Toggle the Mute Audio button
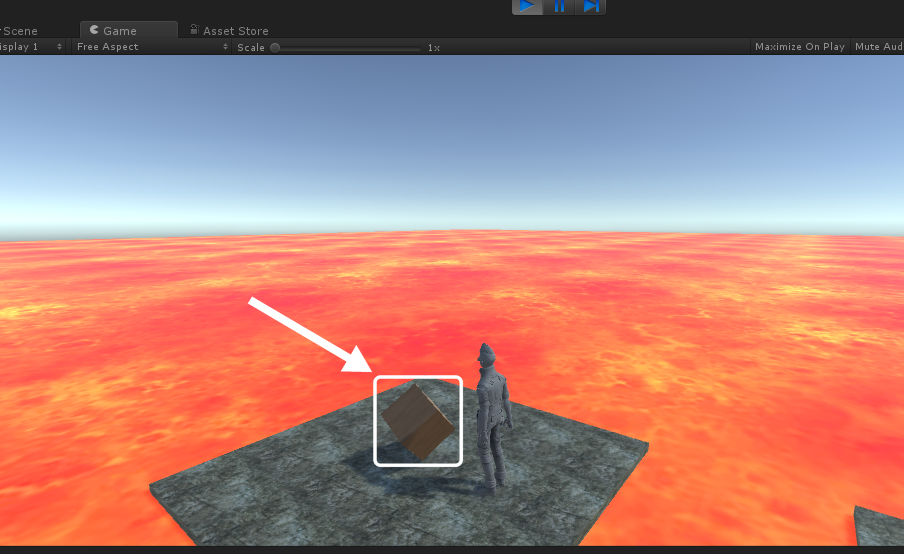Image resolution: width=904 pixels, height=554 pixels. 878,47
